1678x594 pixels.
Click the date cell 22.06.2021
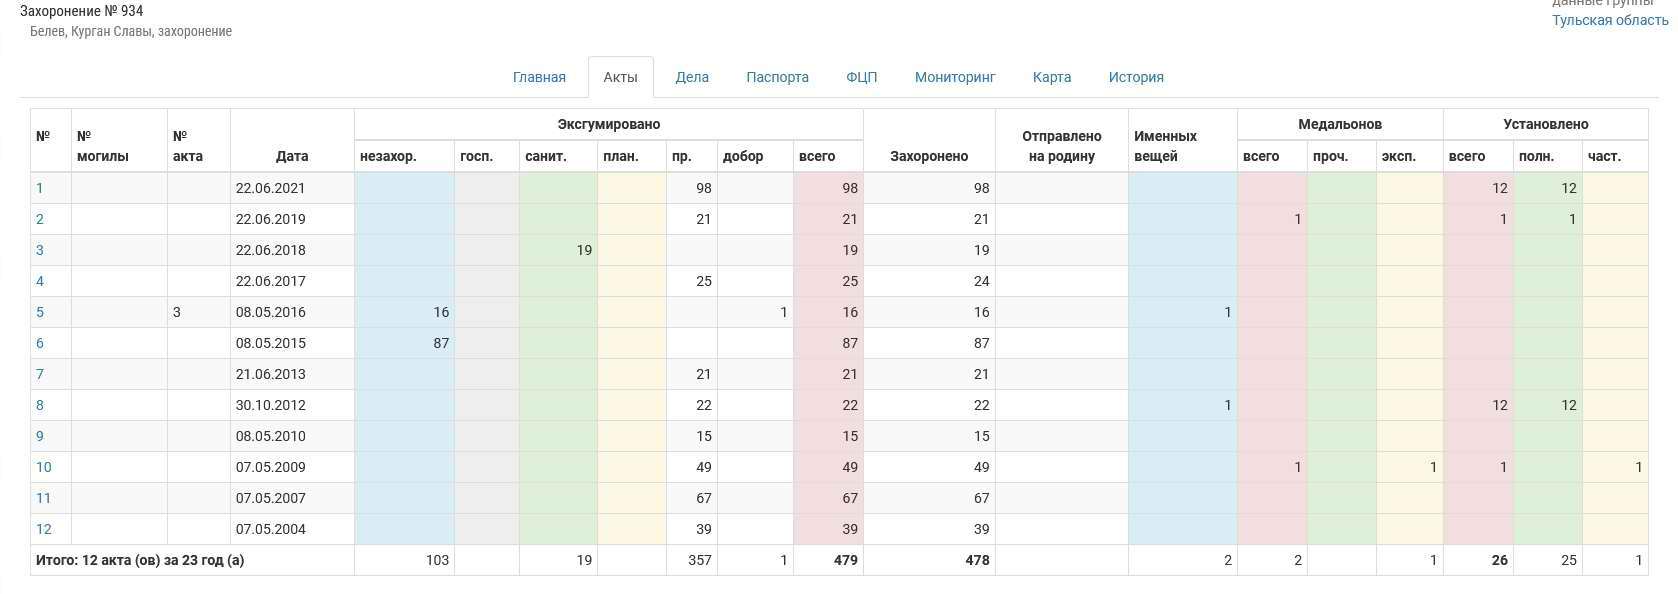click(x=271, y=188)
